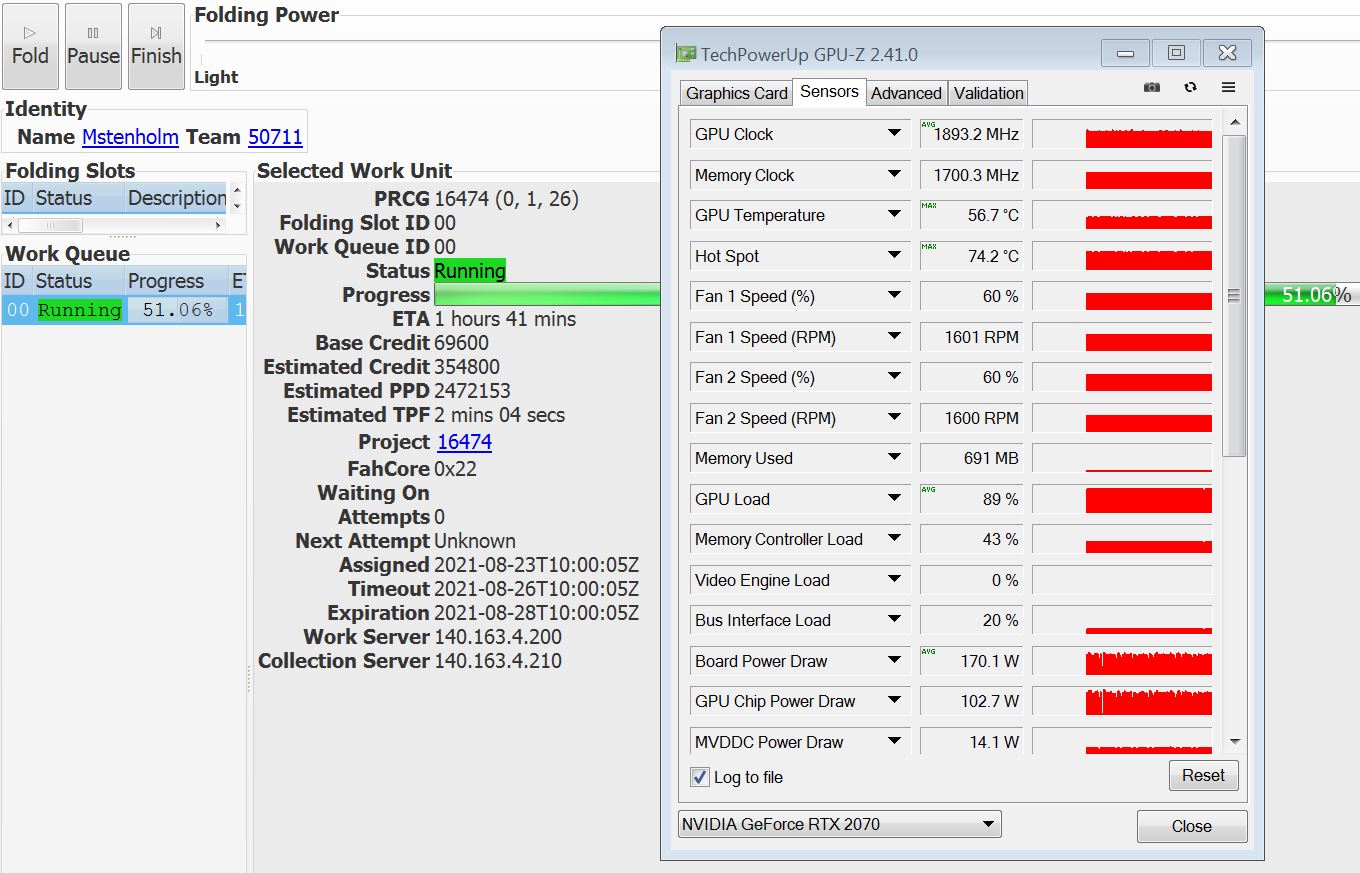Go to the Validation tab
1360x873 pixels.
pos(988,93)
